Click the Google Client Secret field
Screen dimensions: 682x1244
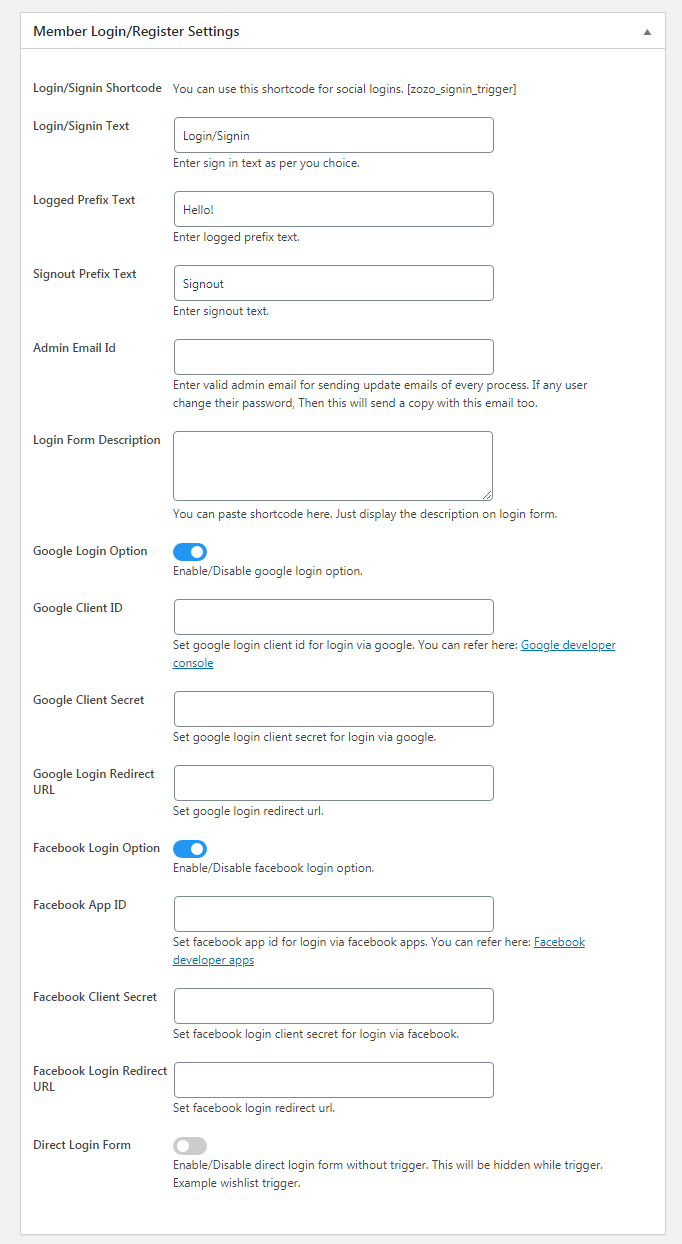[x=333, y=709]
